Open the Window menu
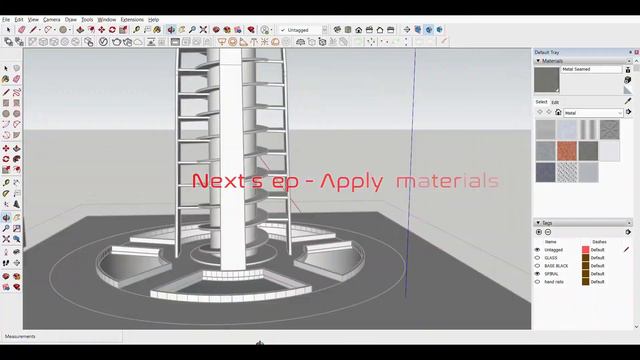The height and width of the screenshot is (360, 640). (x=107, y=20)
